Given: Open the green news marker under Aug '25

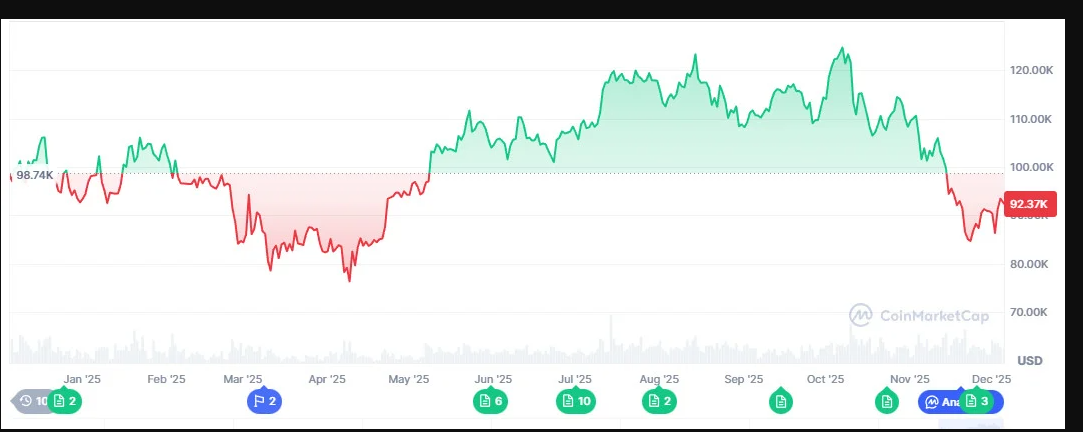Looking at the screenshot, I should point(659,401).
